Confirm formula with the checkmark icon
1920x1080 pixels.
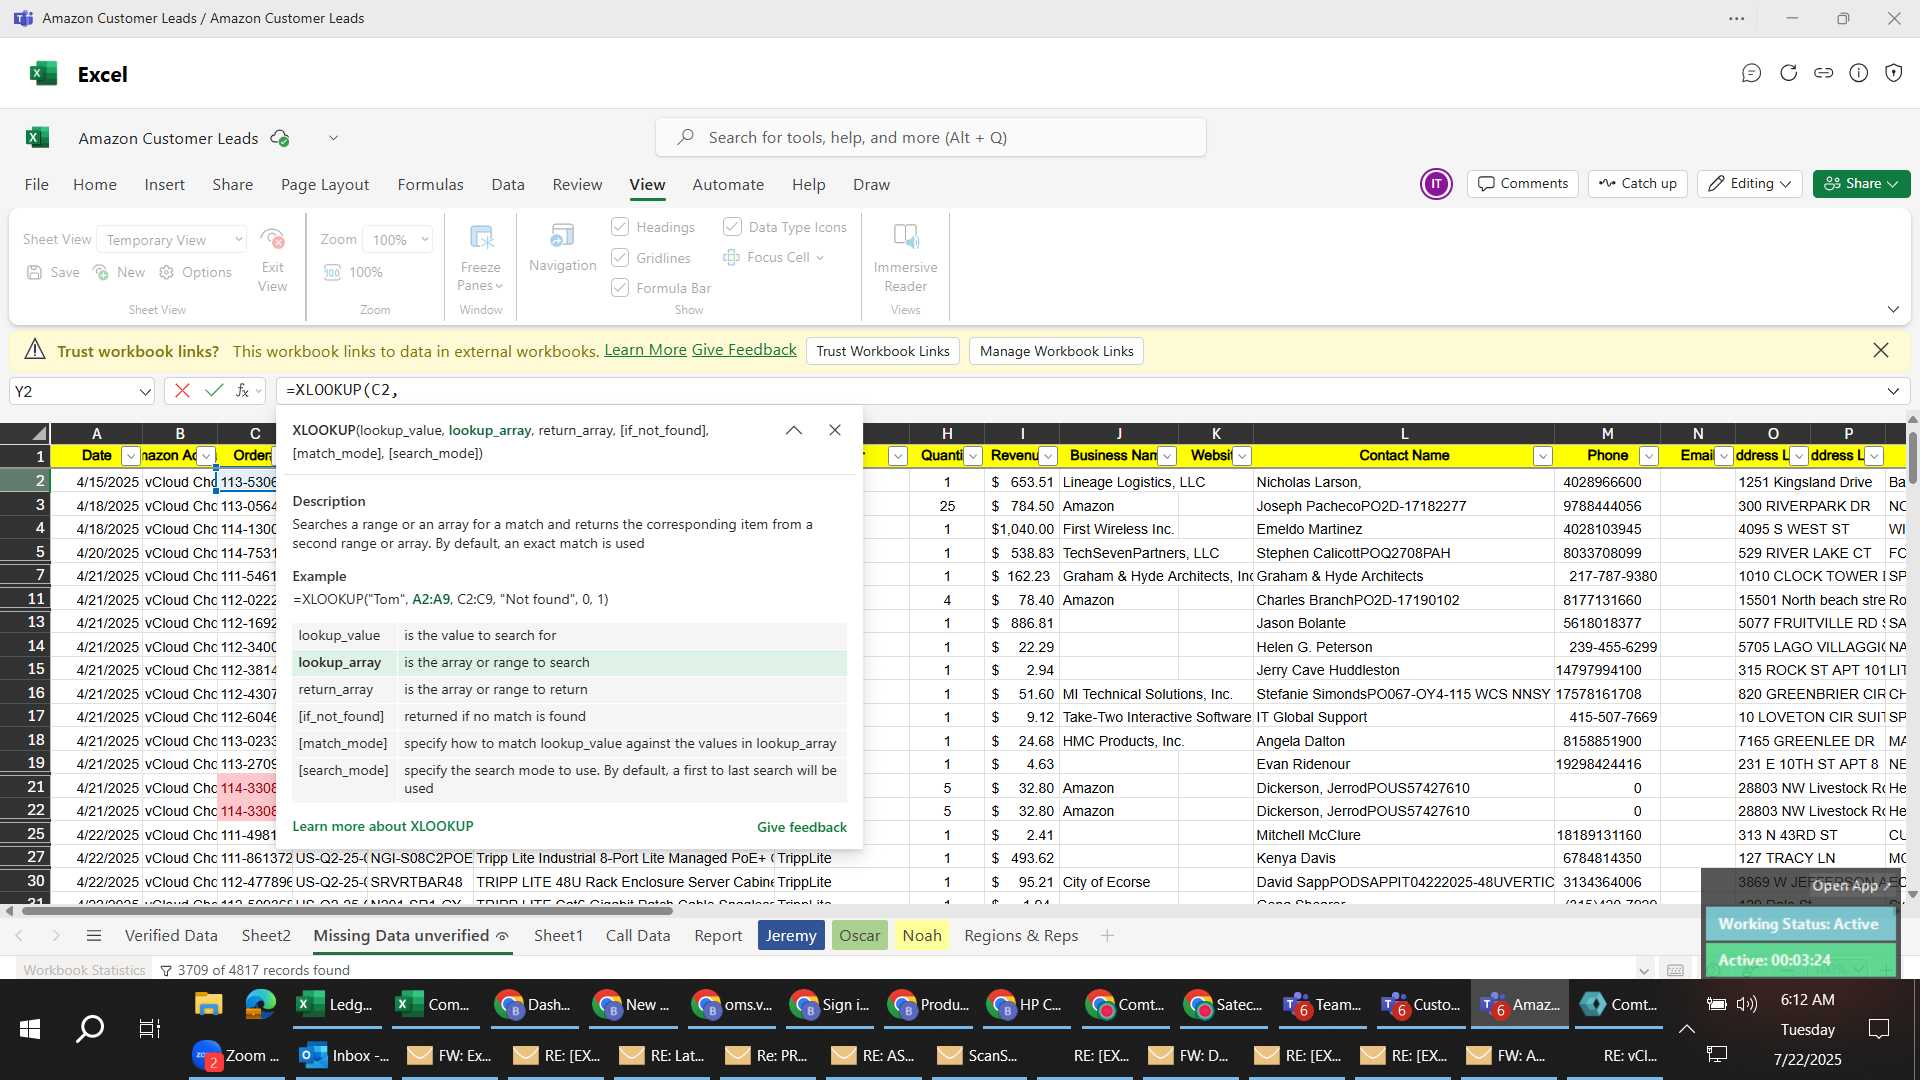click(x=213, y=391)
